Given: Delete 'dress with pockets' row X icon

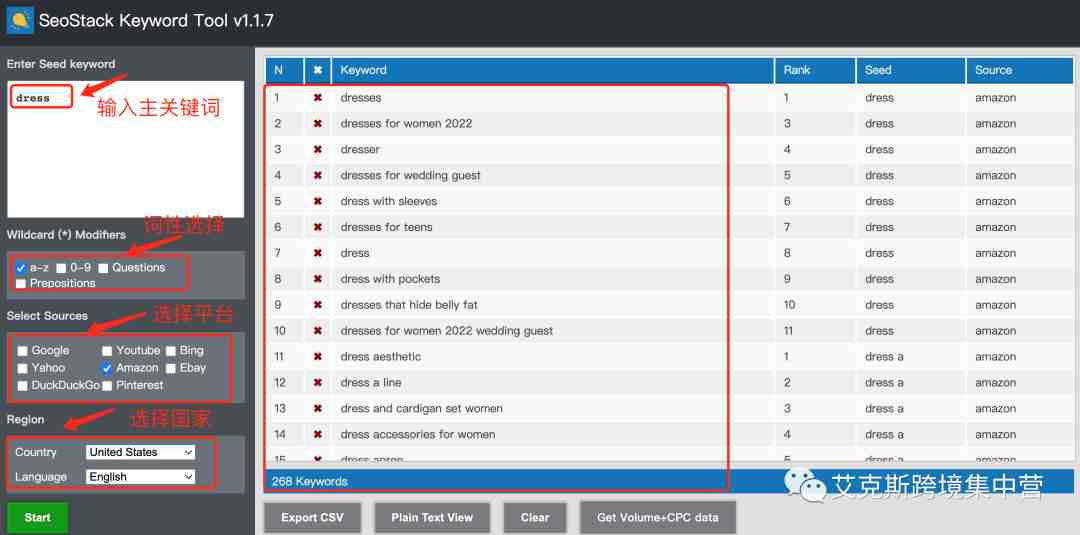Looking at the screenshot, I should click(x=318, y=279).
